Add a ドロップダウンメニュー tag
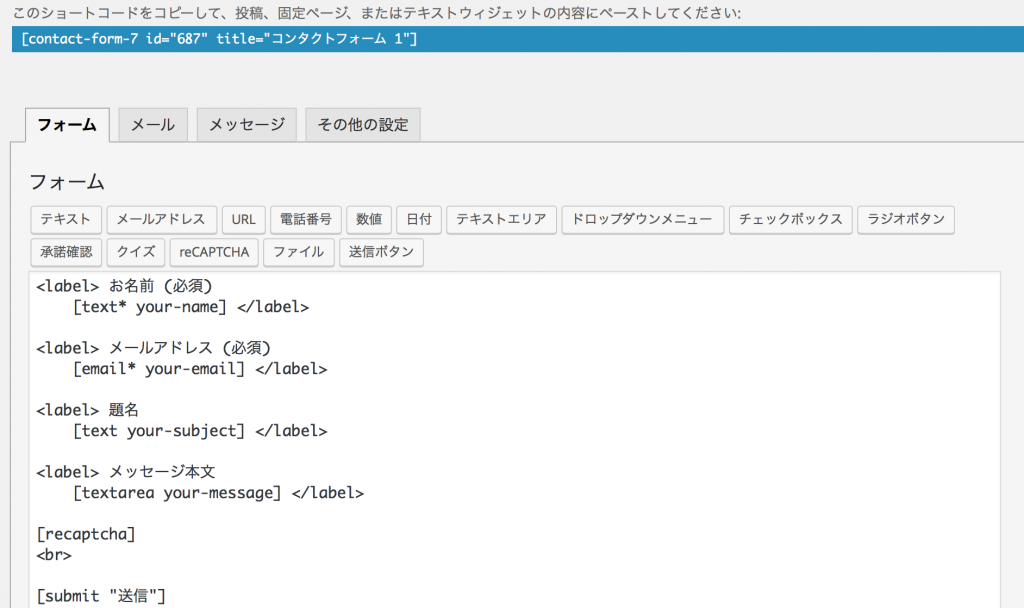Image resolution: width=1024 pixels, height=608 pixels. tap(643, 220)
